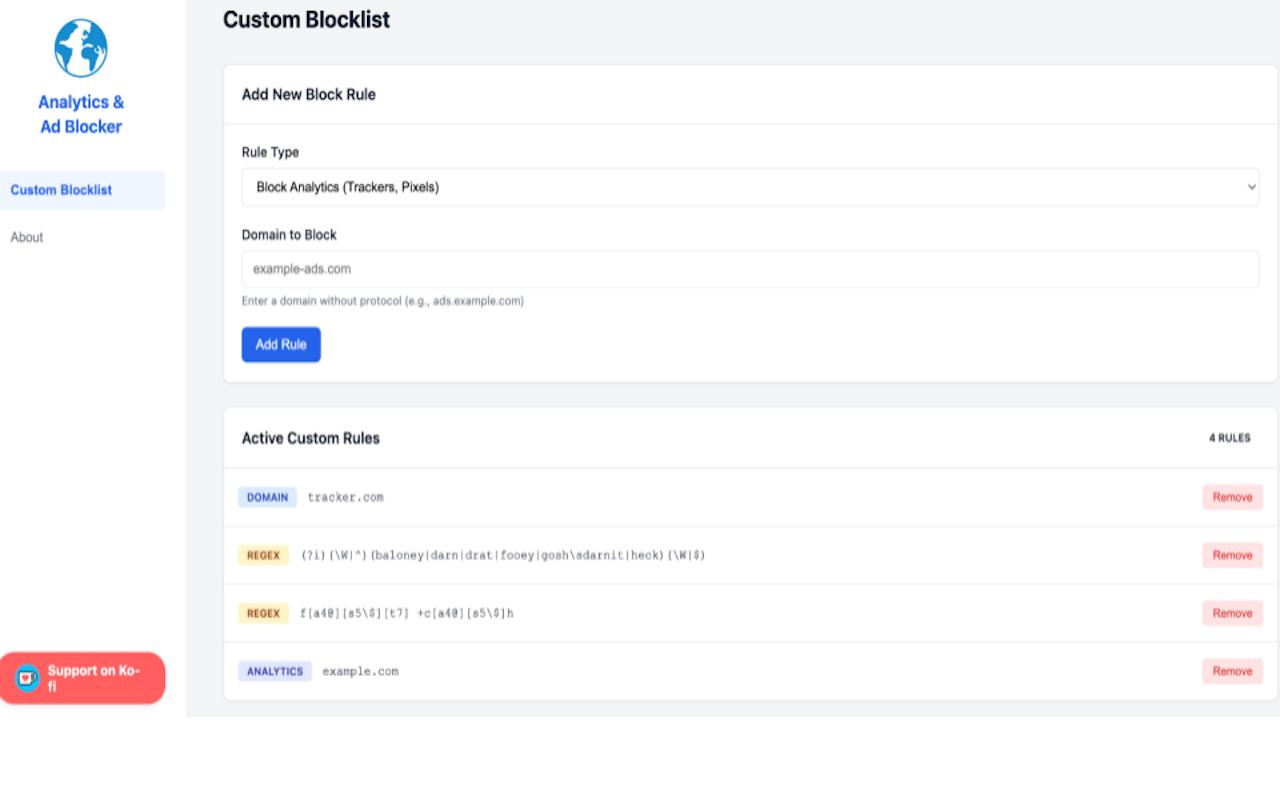Click the ANALYTICS badge beside example.com
This screenshot has height=800, width=1280.
pyautogui.click(x=275, y=671)
